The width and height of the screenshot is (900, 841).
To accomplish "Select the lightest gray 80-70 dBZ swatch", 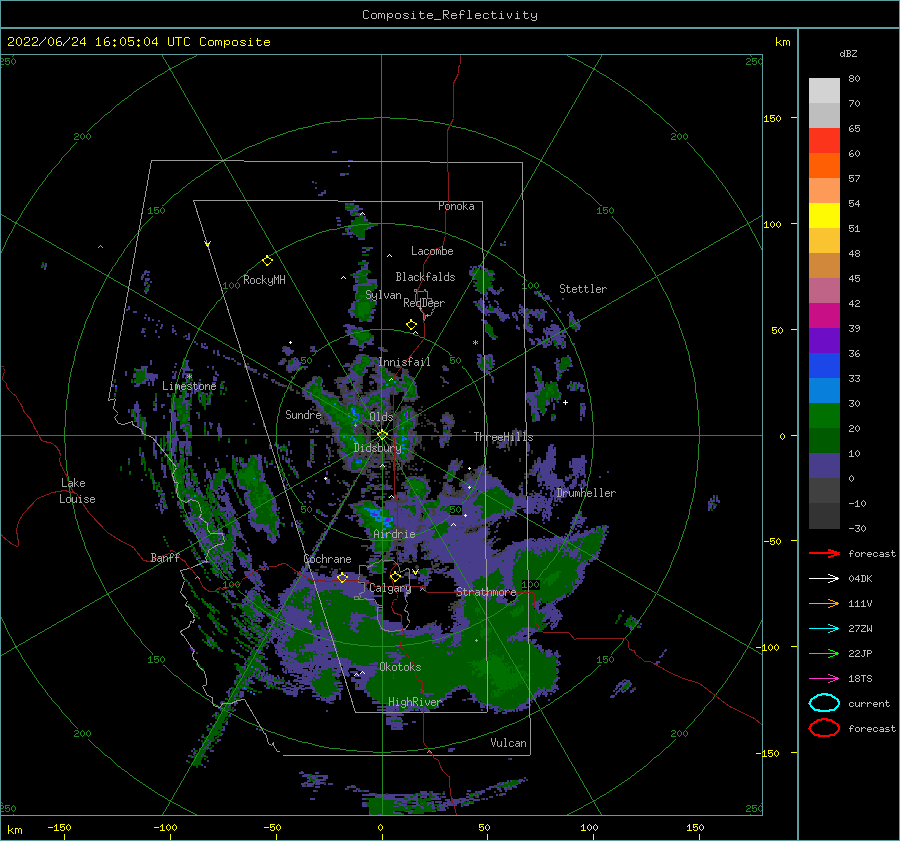I will pyautogui.click(x=824, y=91).
